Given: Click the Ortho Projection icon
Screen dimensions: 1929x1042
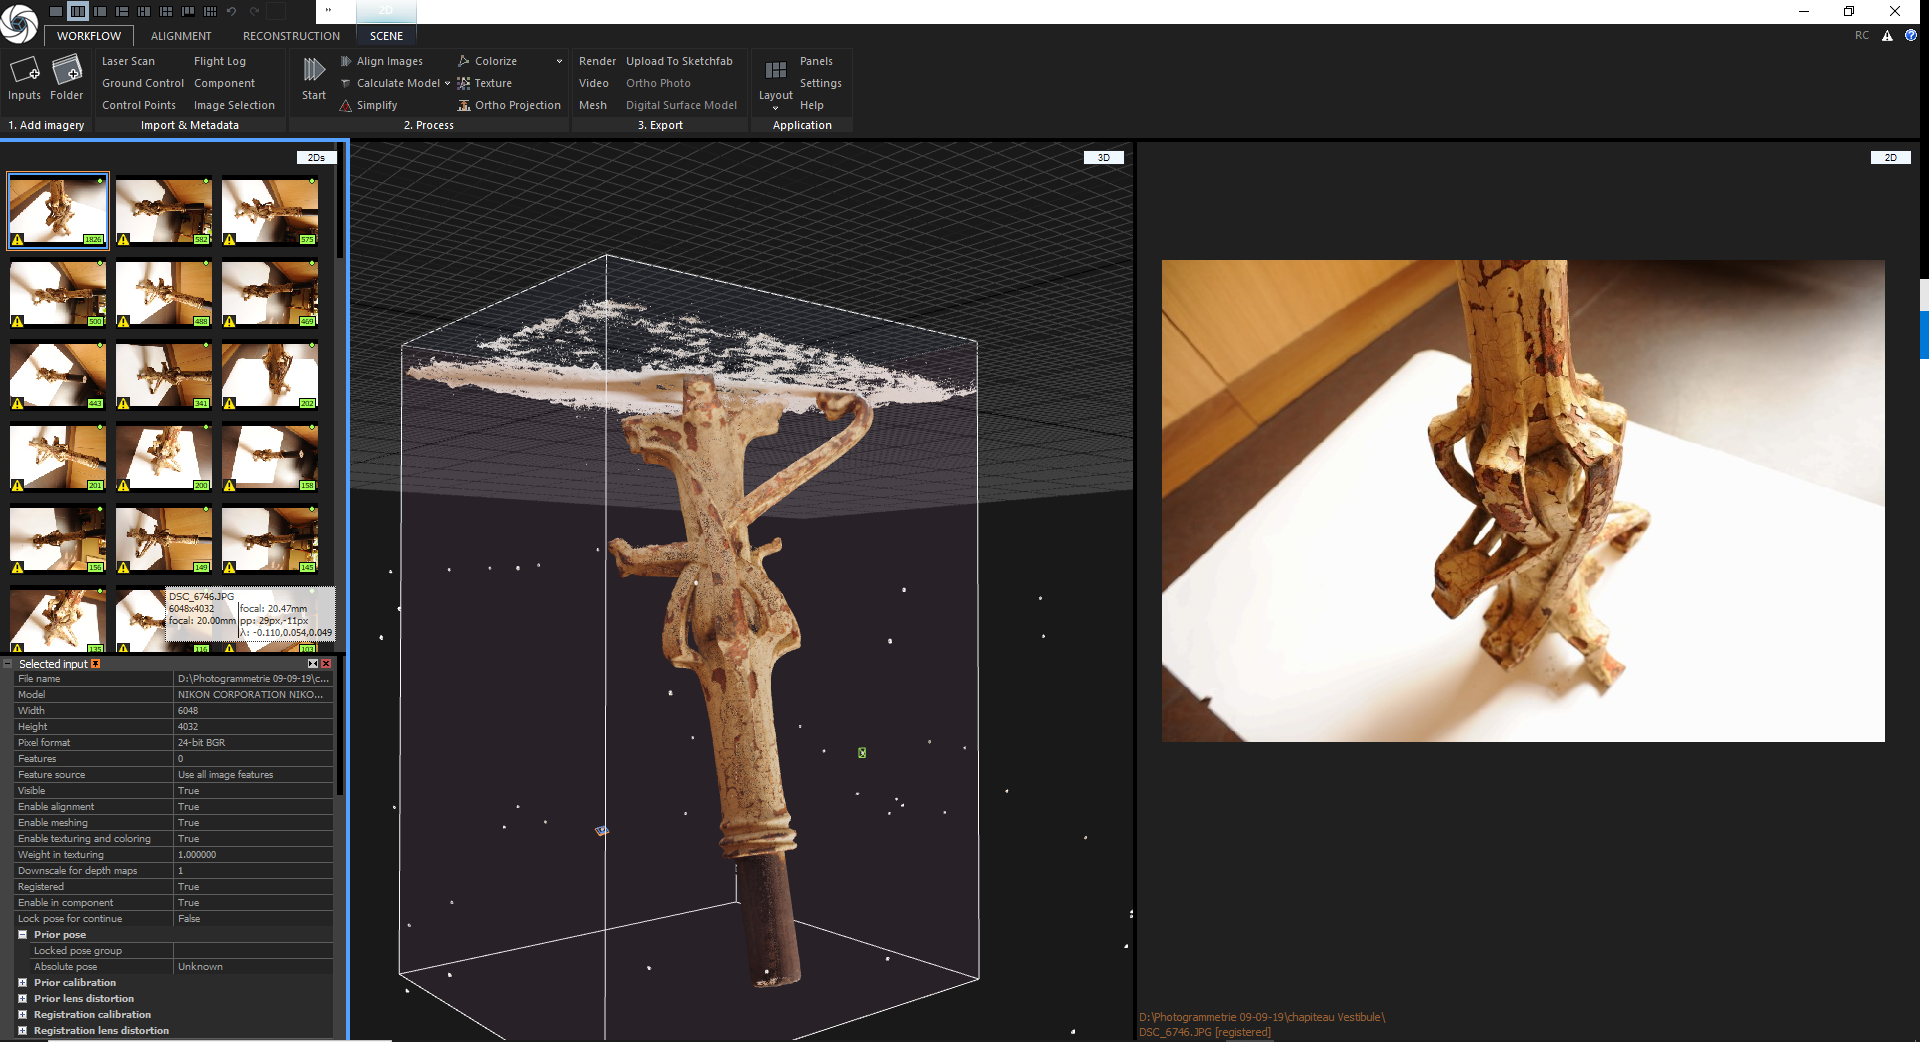Looking at the screenshot, I should click(464, 105).
